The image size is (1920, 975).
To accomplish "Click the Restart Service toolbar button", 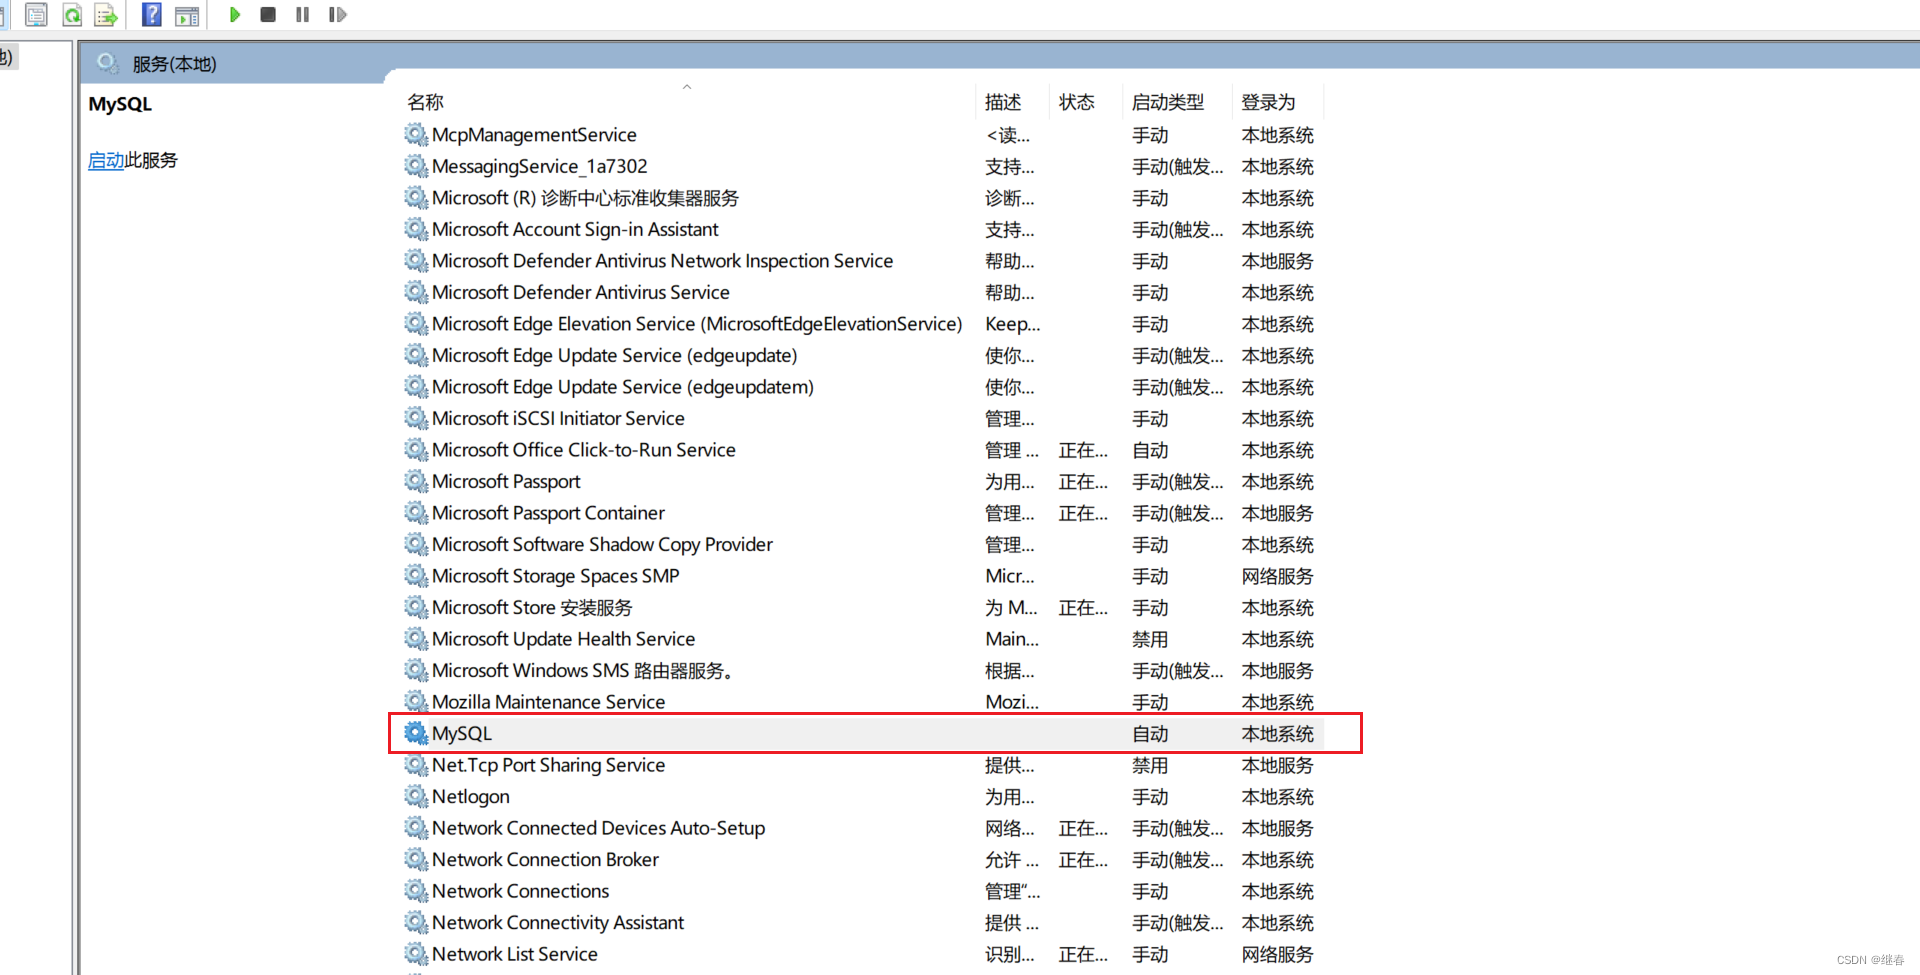I will click(x=337, y=15).
